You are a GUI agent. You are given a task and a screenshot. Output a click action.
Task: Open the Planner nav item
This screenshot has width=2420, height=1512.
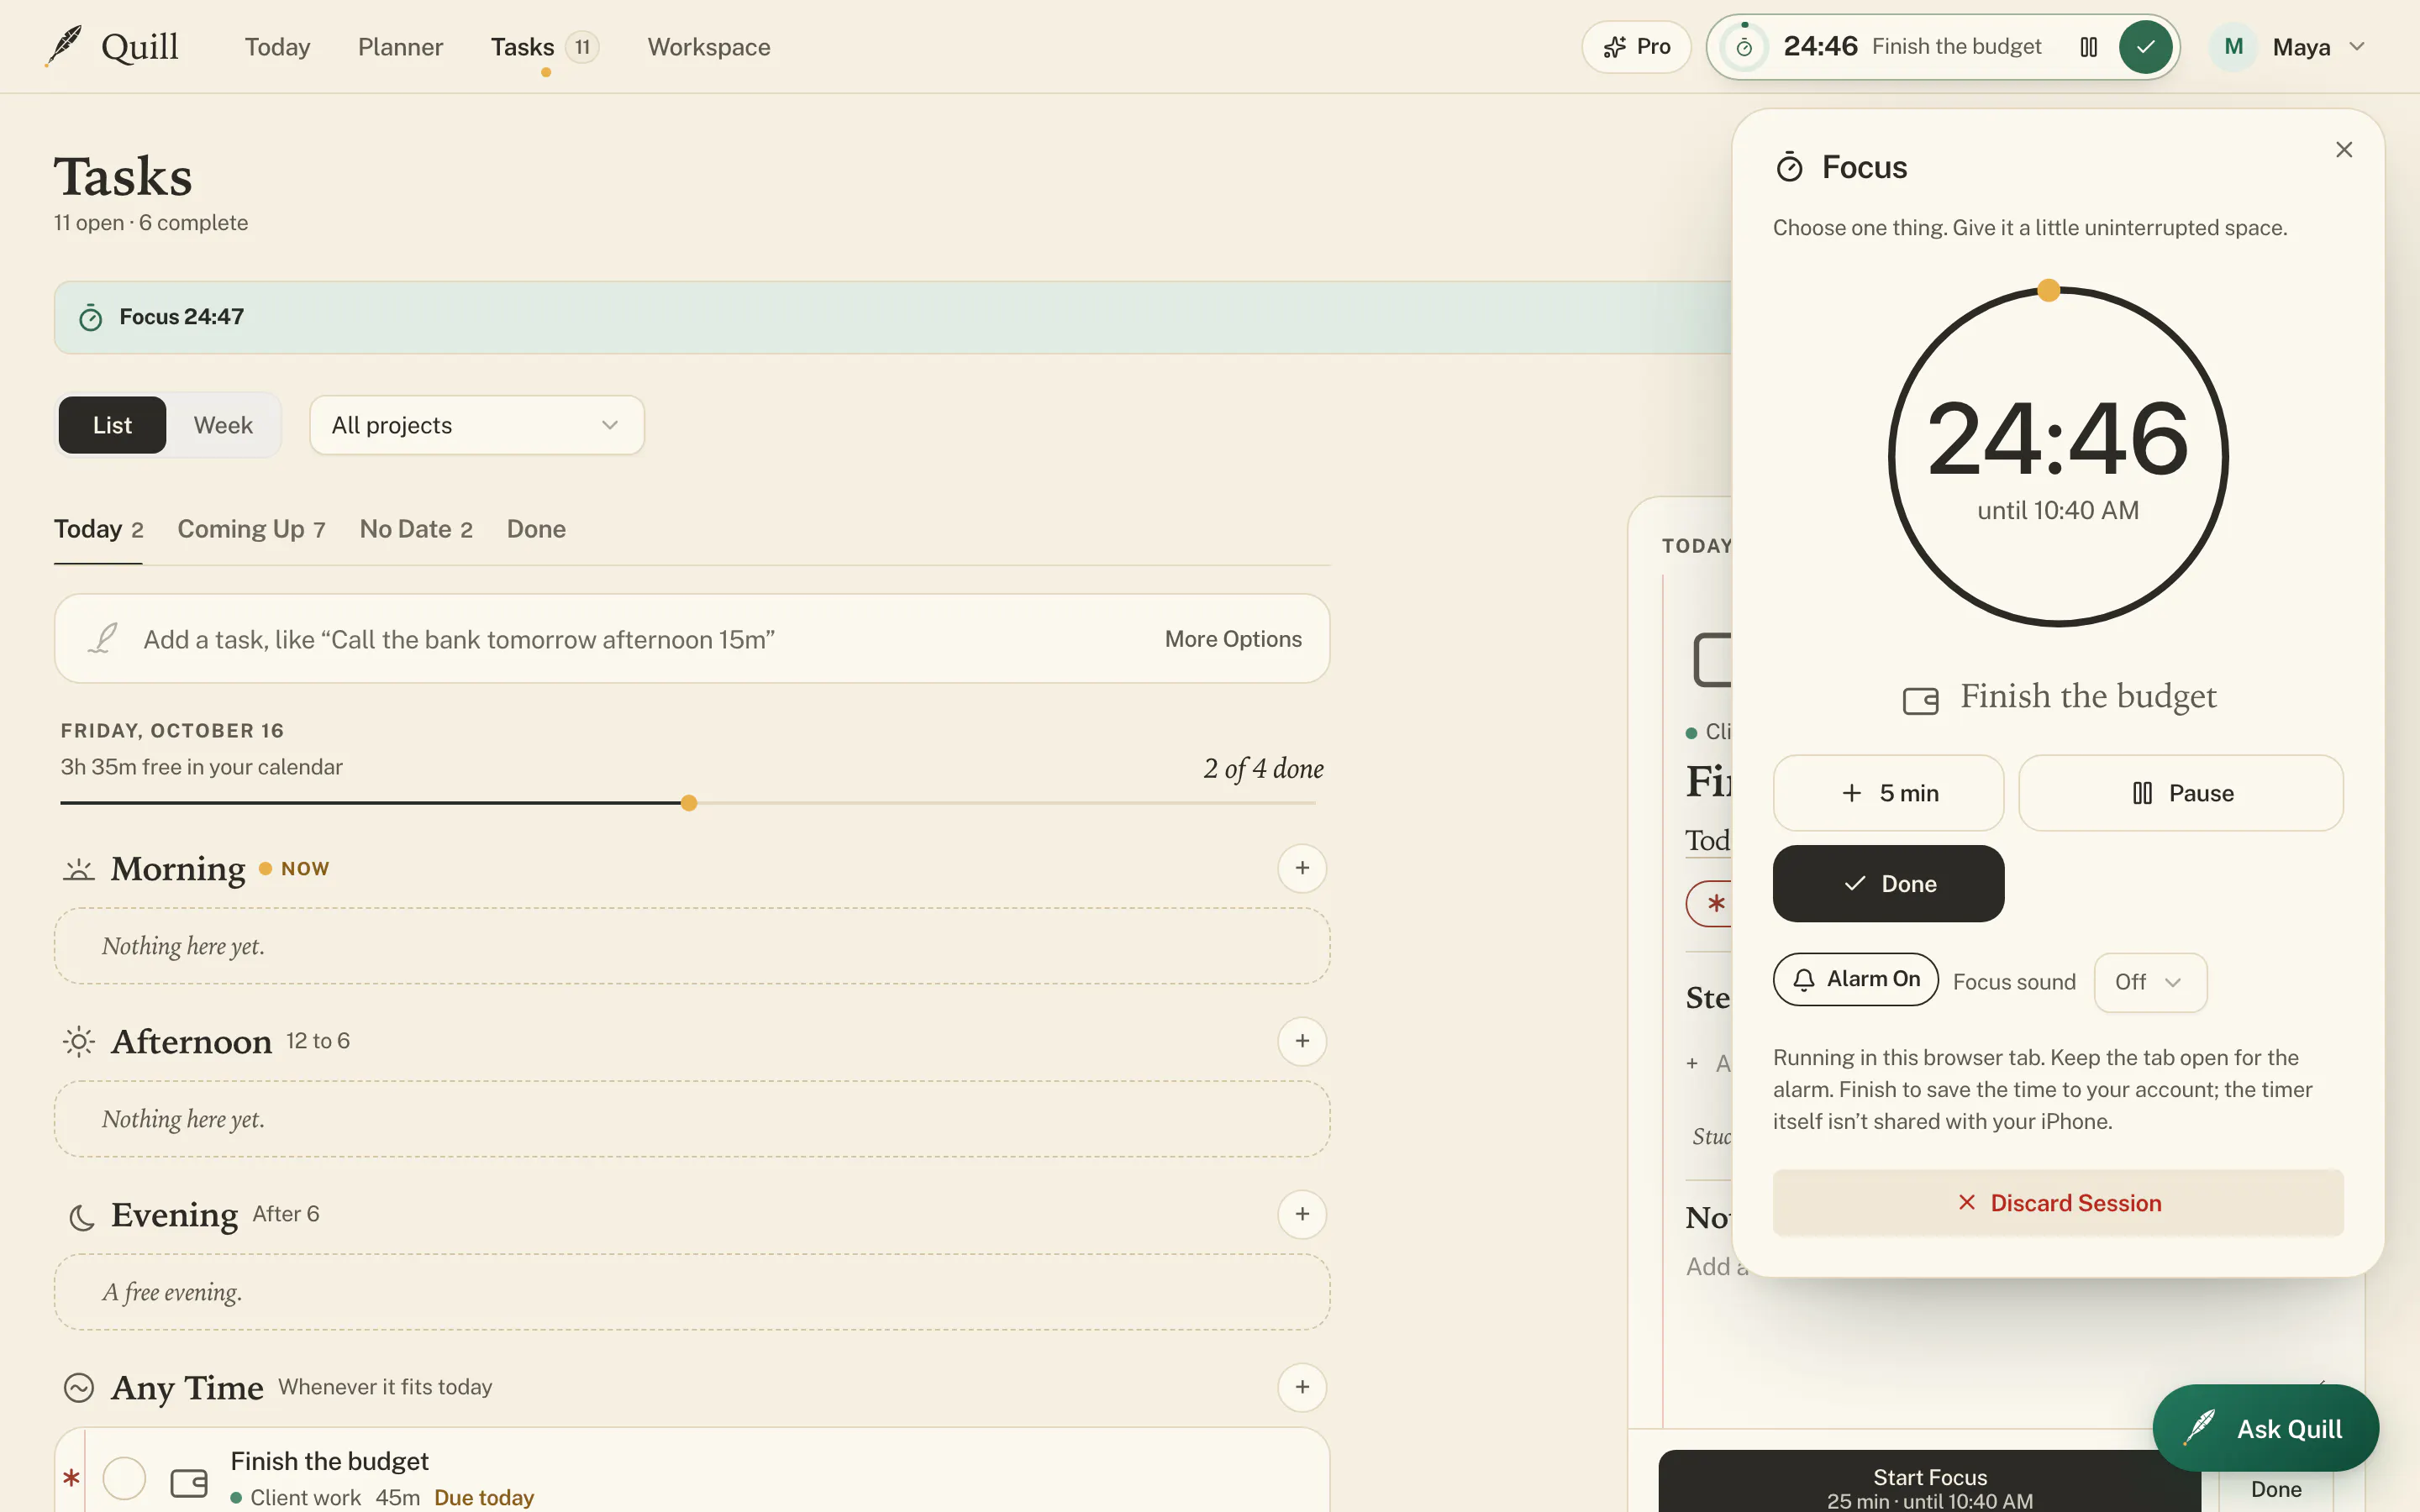[400, 47]
